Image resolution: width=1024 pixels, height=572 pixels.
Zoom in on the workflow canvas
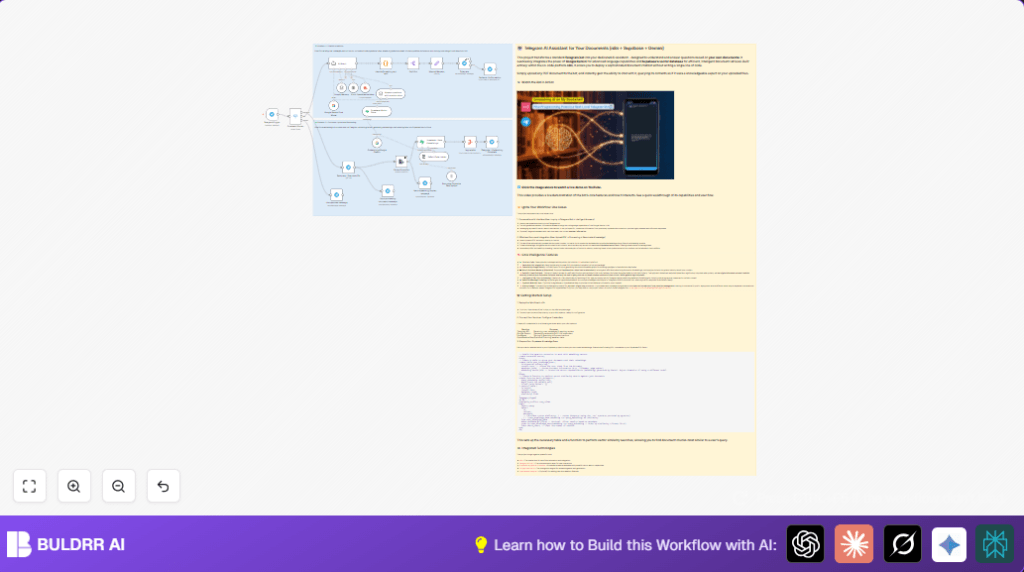pyautogui.click(x=74, y=486)
